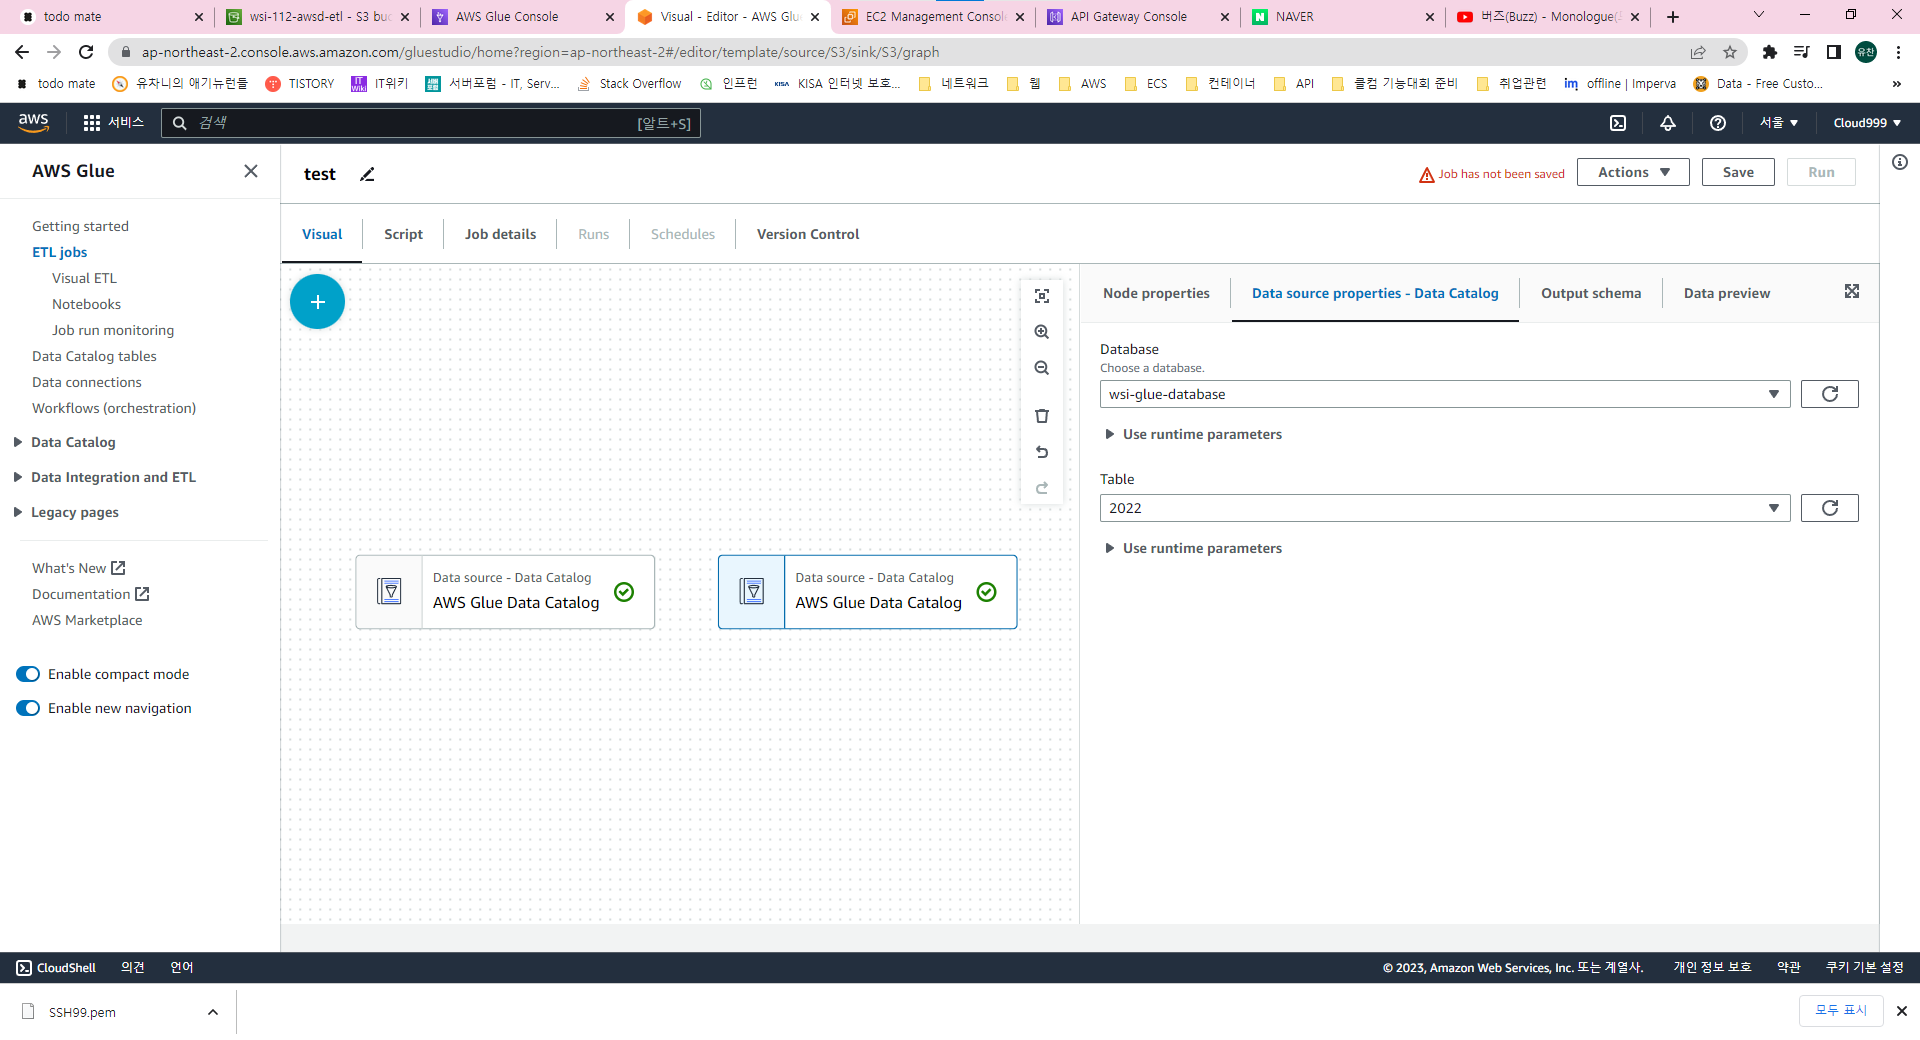Refresh the Database list
The image size is (1920, 1040).
tap(1829, 394)
